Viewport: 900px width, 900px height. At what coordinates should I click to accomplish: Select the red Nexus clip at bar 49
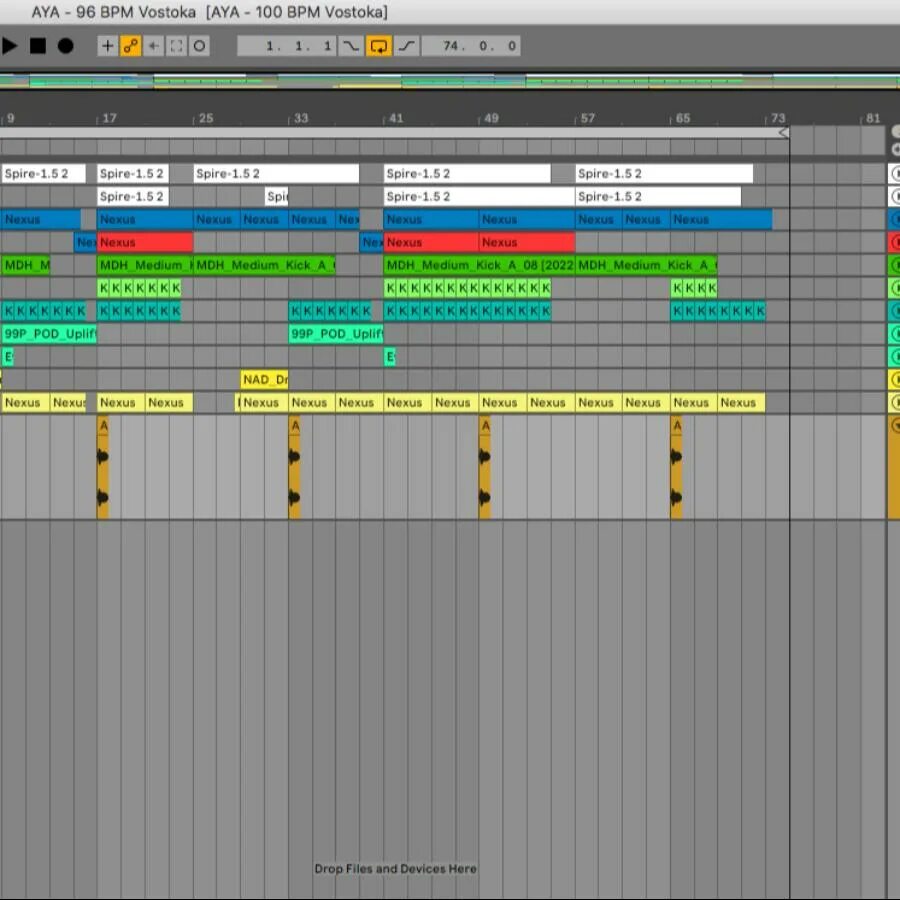[527, 242]
